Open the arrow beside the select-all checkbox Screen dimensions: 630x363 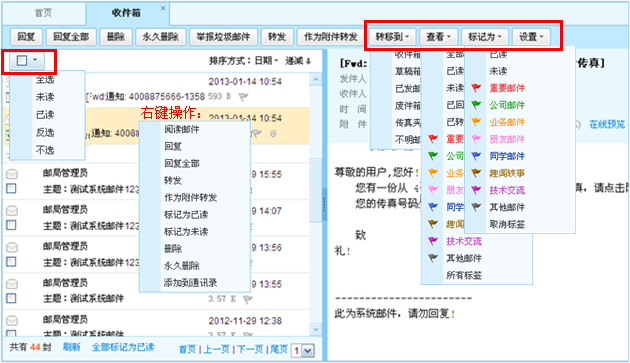35,60
